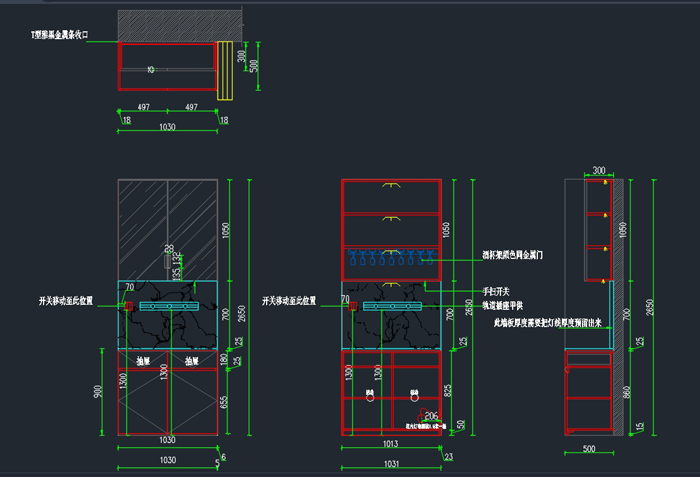Click the 655 dimension value
700x477 pixels.
pyautogui.click(x=226, y=400)
